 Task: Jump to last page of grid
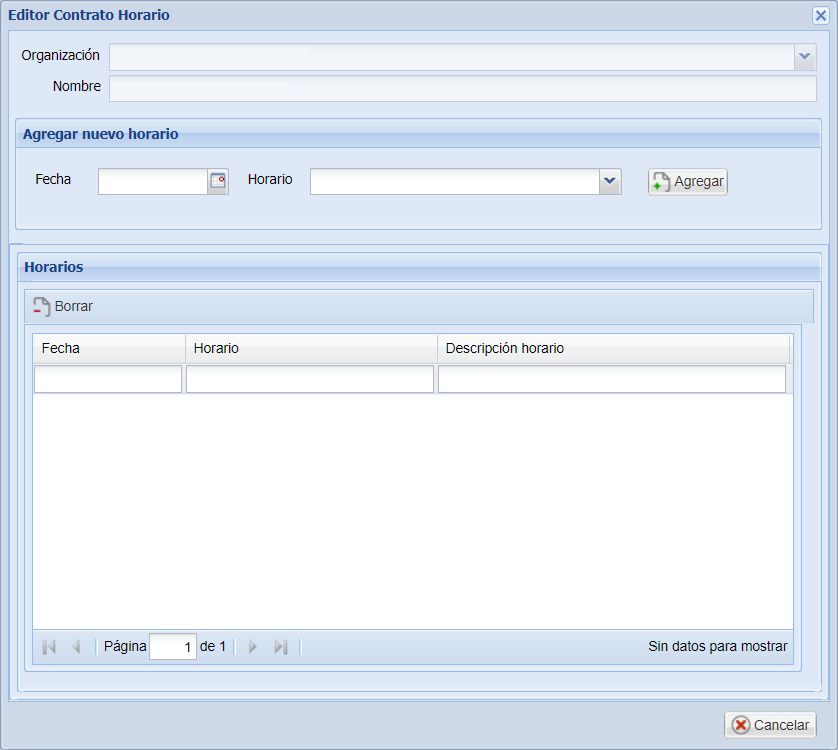click(x=281, y=647)
